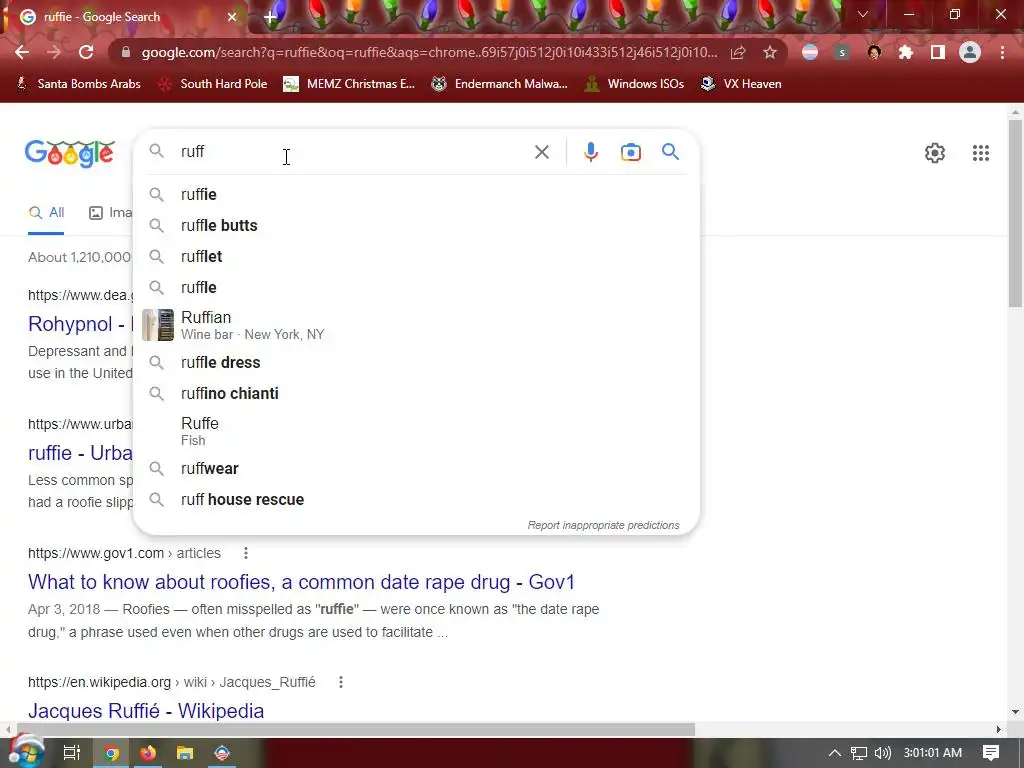This screenshot has width=1024, height=768.
Task: Show hidden system tray icons
Action: coord(835,753)
